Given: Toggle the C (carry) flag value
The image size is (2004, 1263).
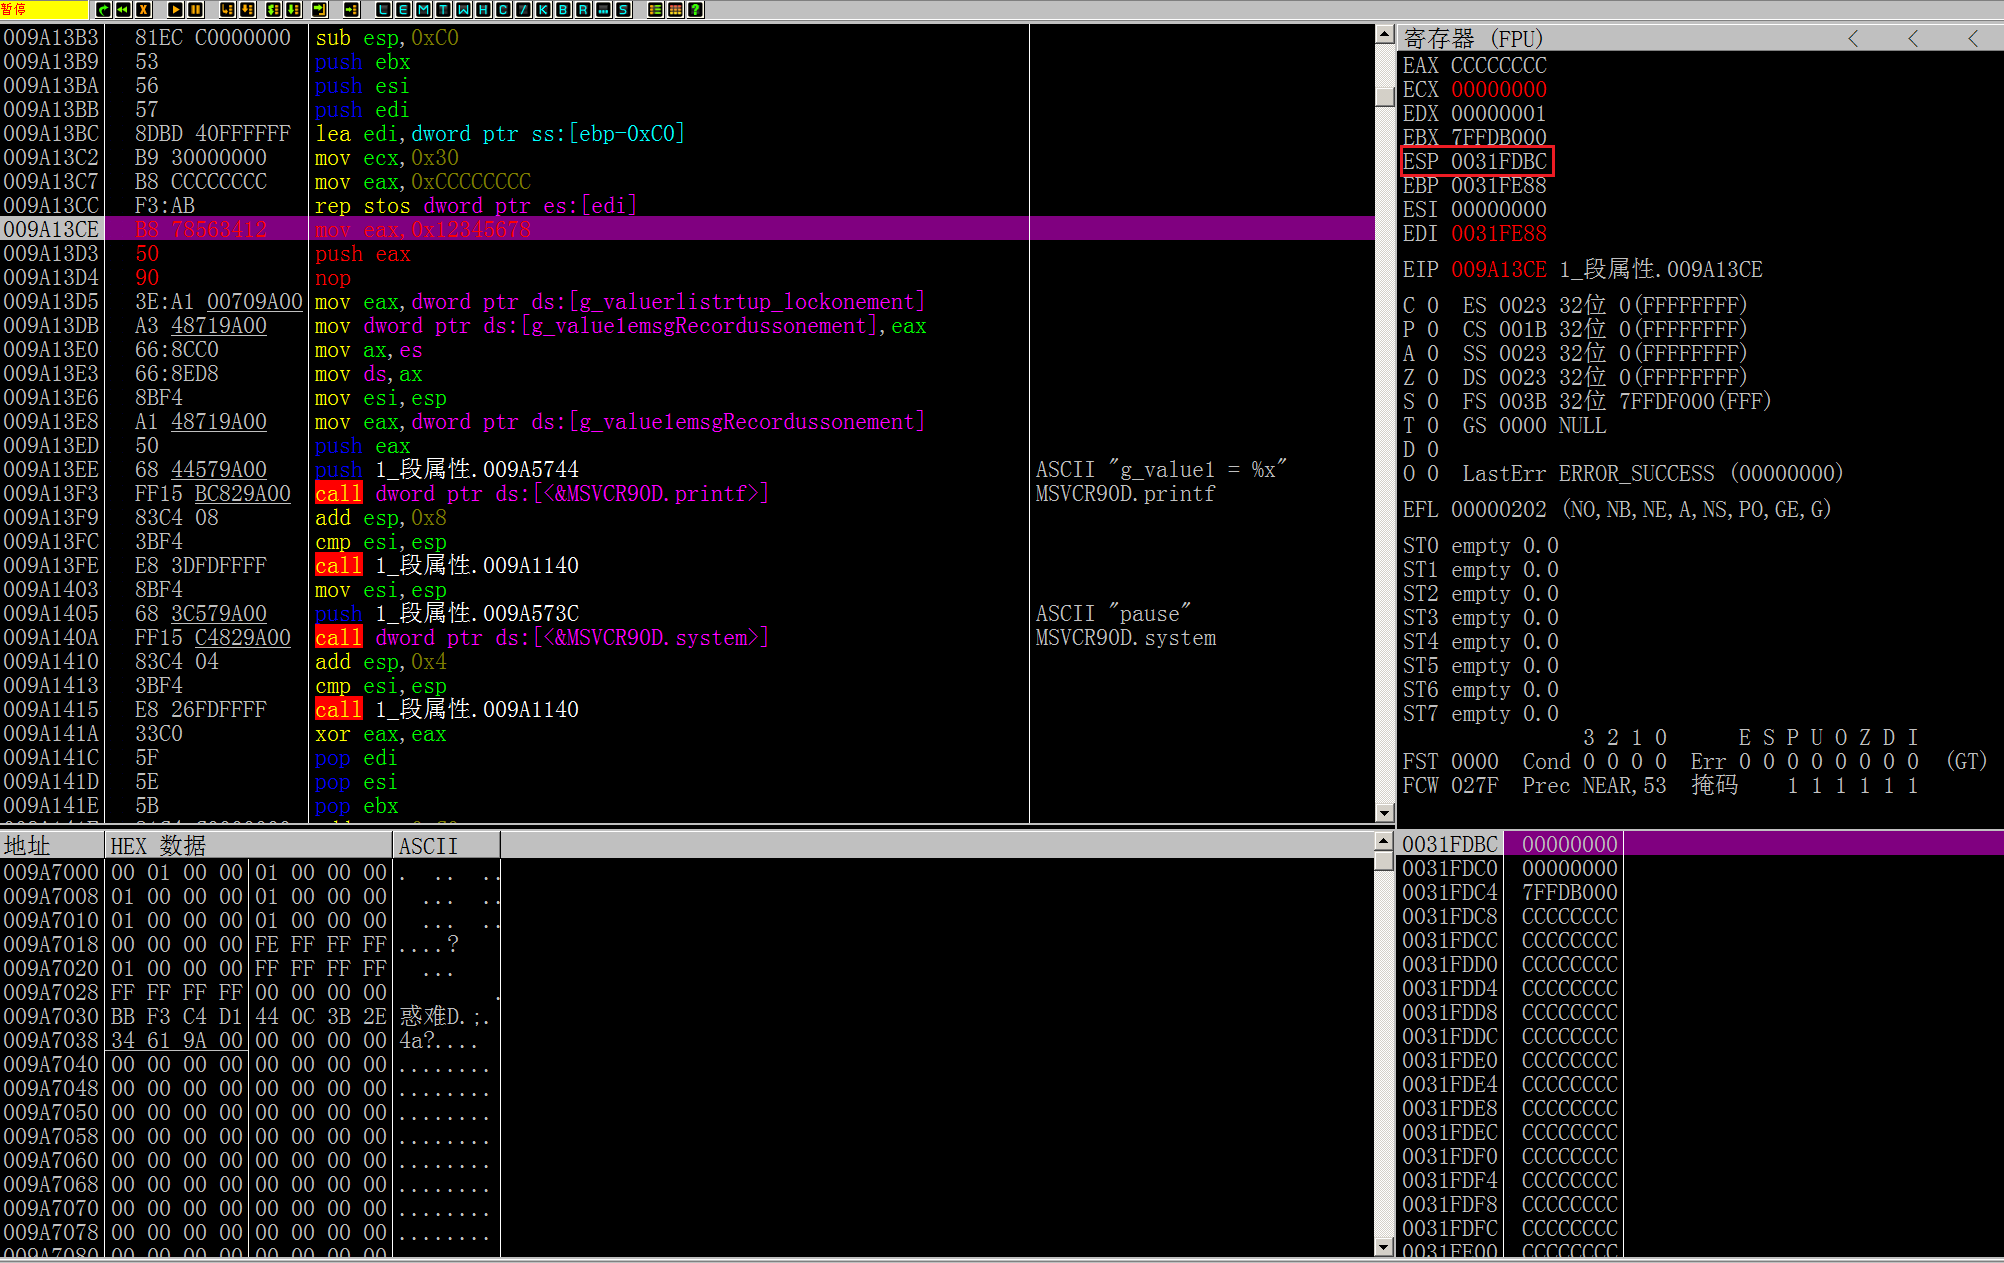Looking at the screenshot, I should (x=1433, y=306).
